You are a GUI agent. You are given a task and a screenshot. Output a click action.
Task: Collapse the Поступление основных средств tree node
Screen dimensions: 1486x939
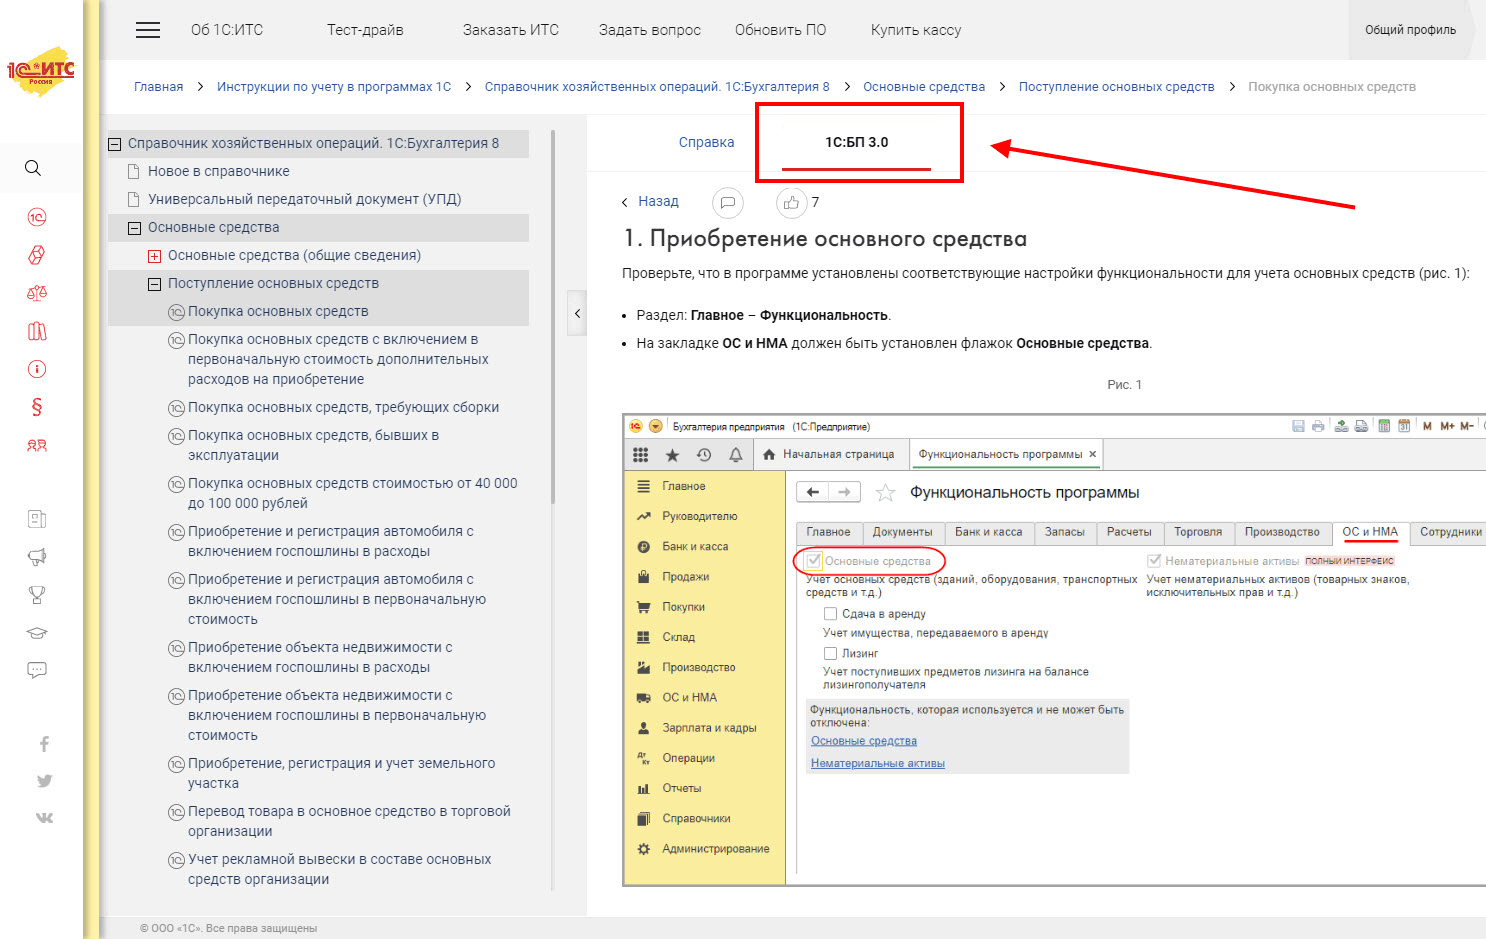154,284
